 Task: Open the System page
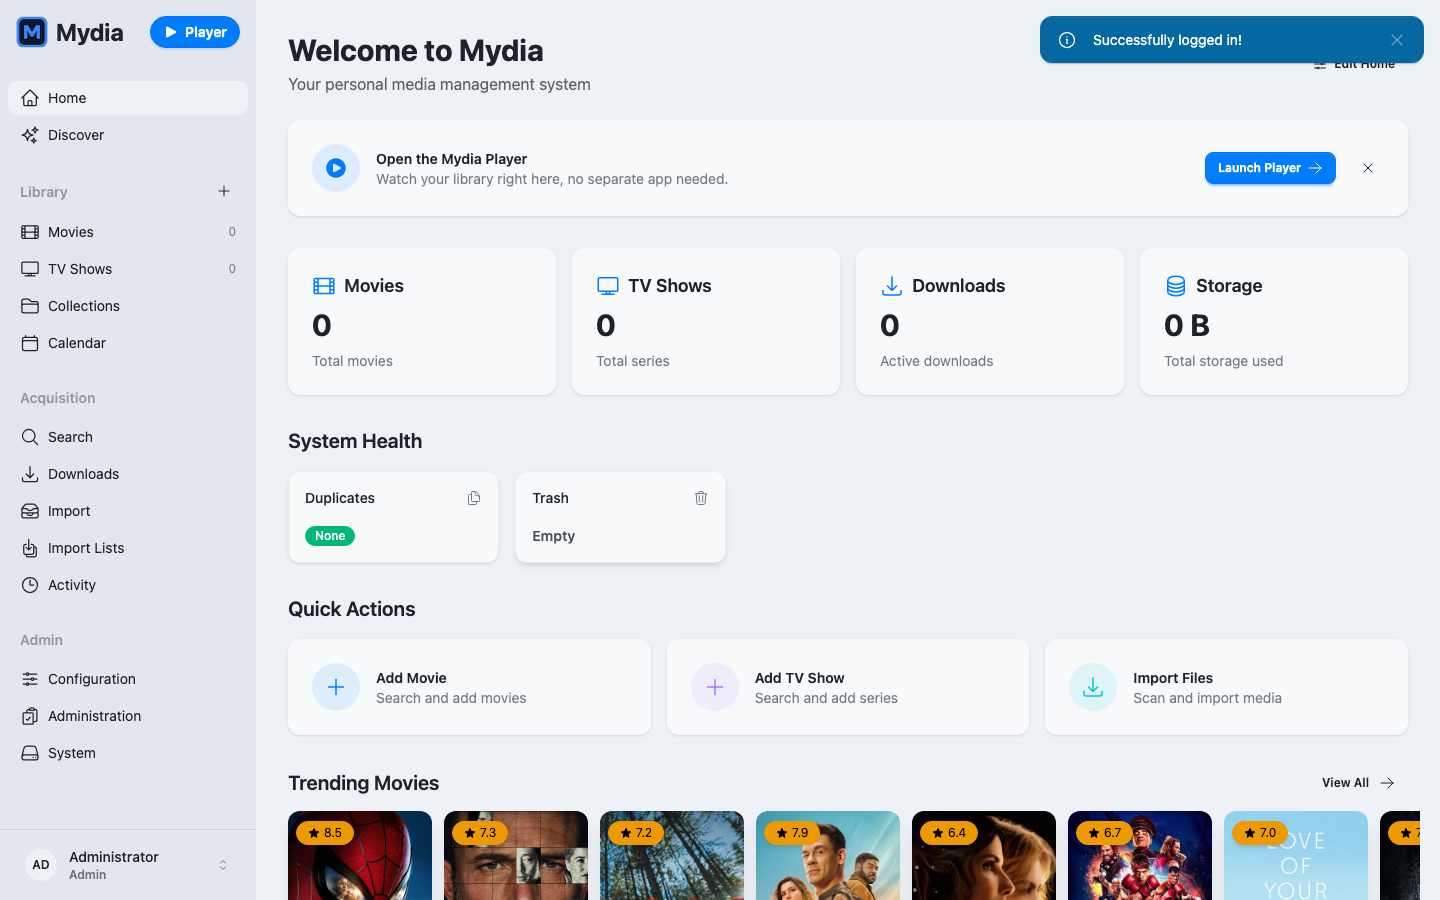(x=128, y=753)
